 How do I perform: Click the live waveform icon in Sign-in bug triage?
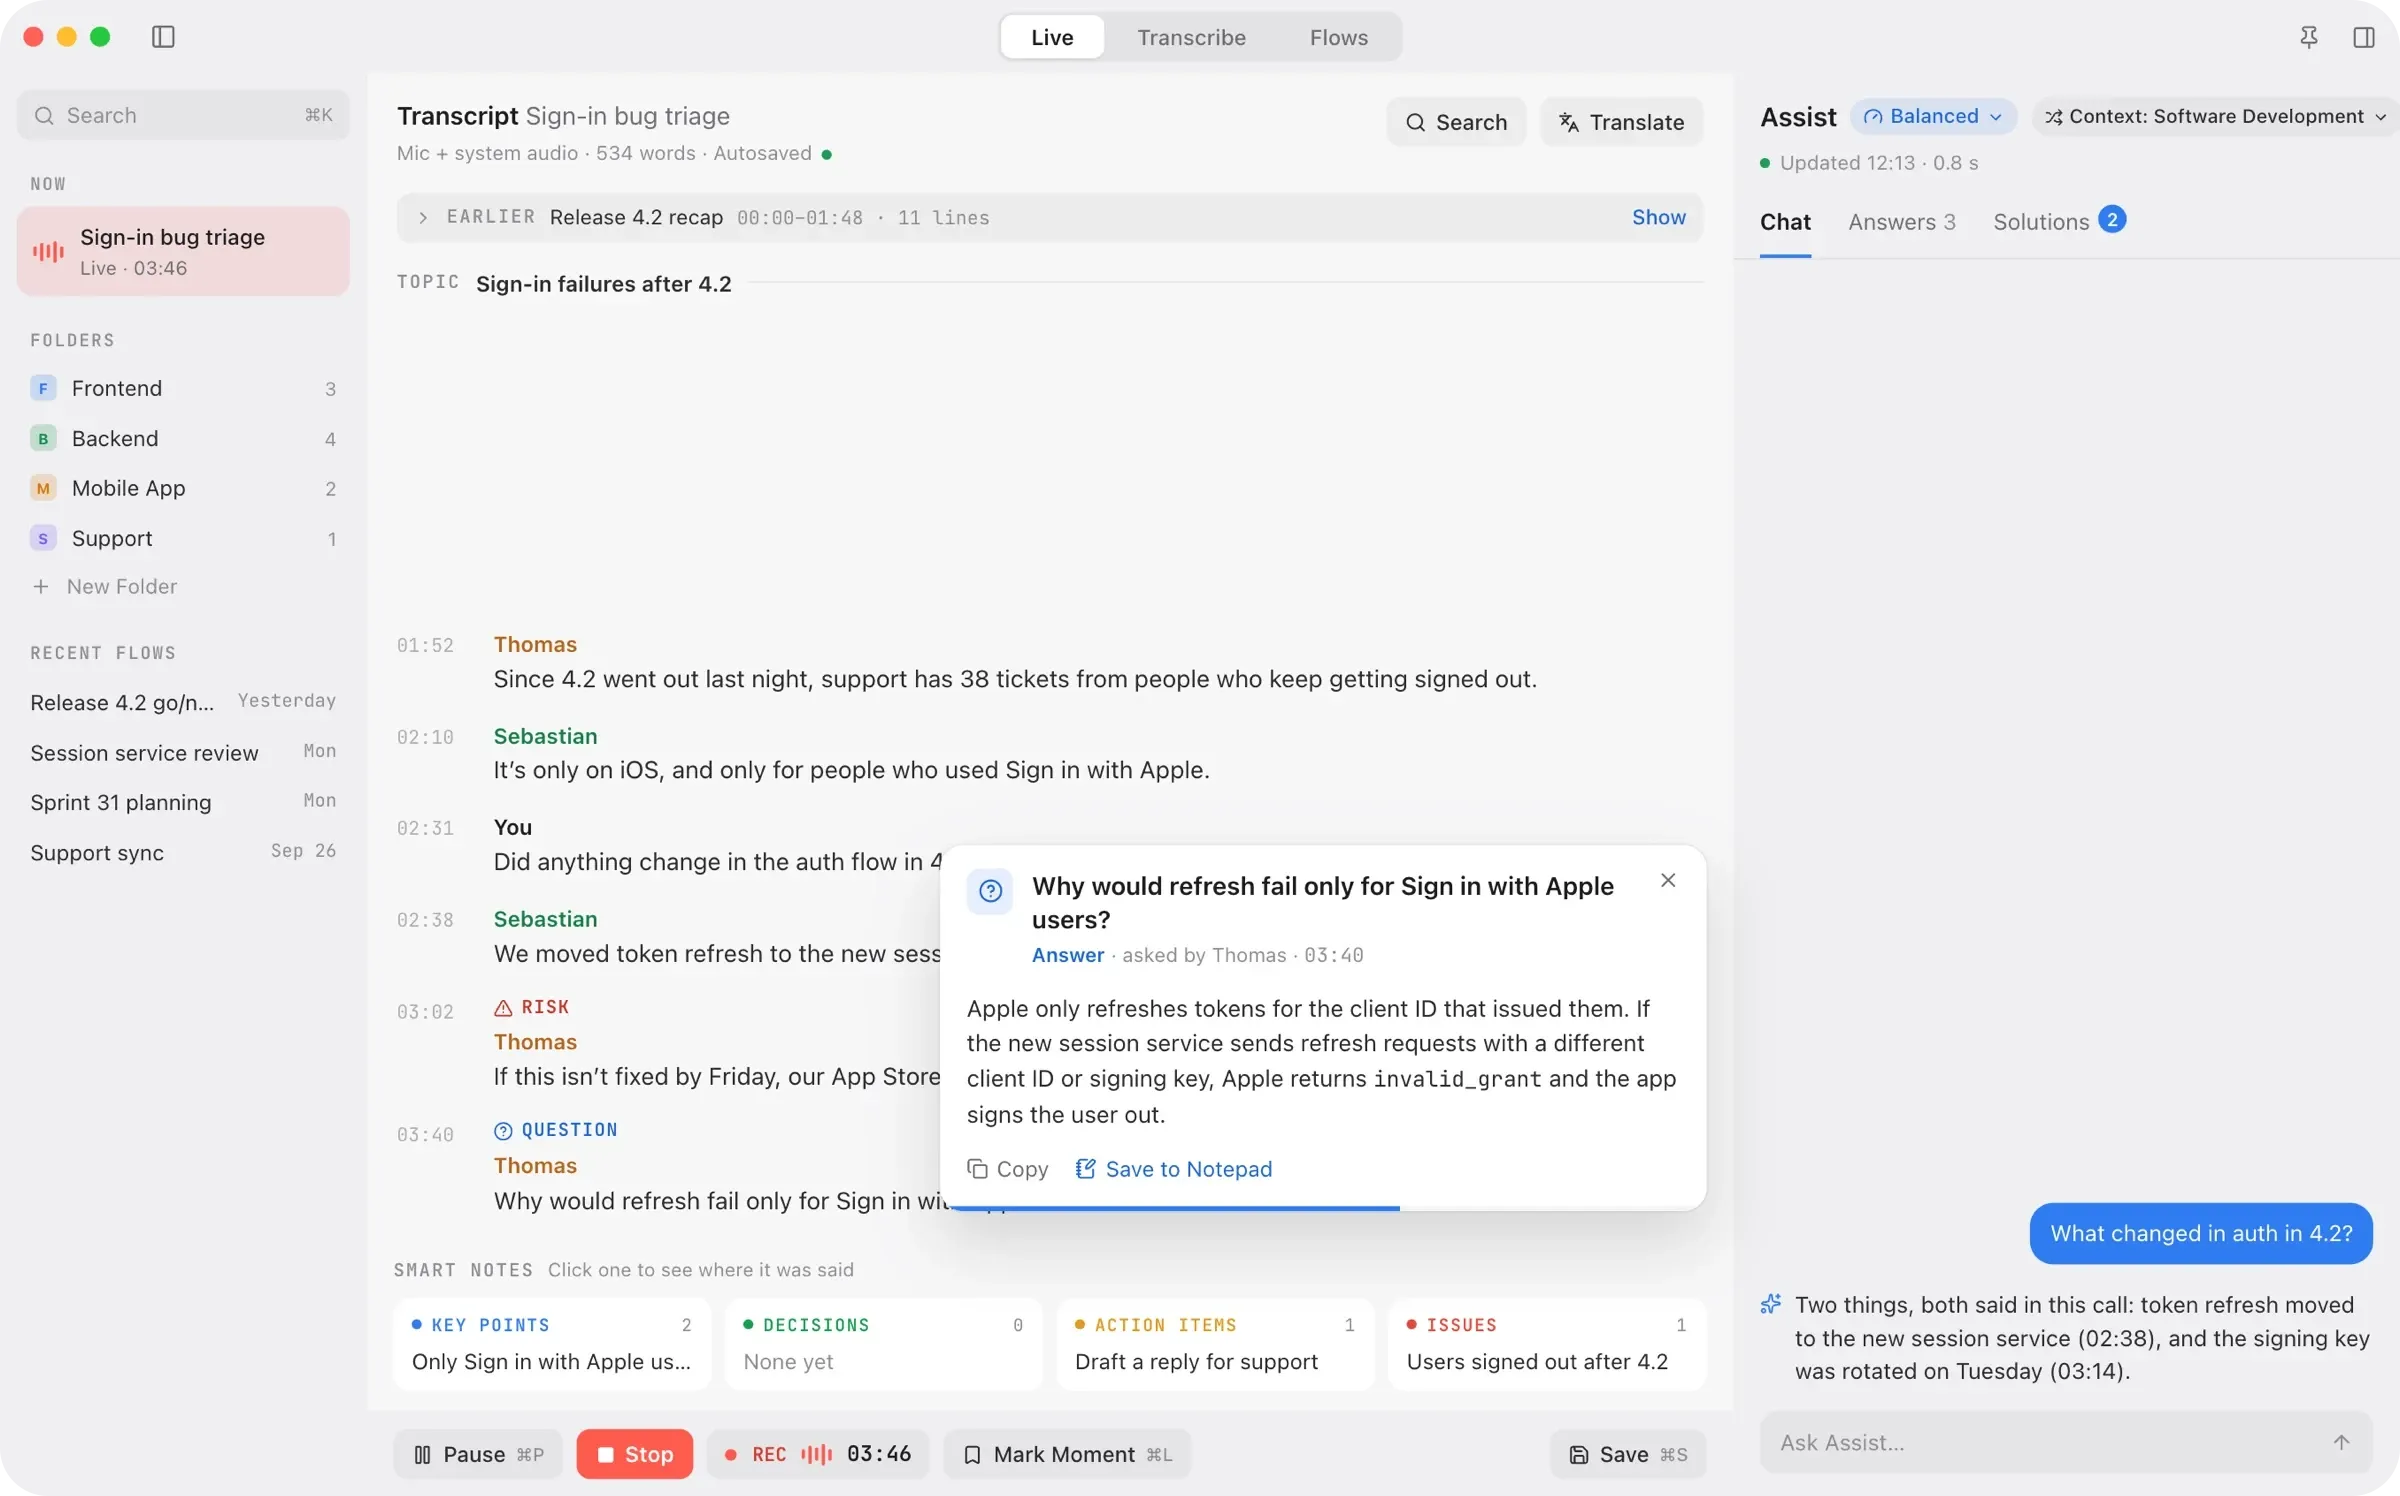click(48, 251)
